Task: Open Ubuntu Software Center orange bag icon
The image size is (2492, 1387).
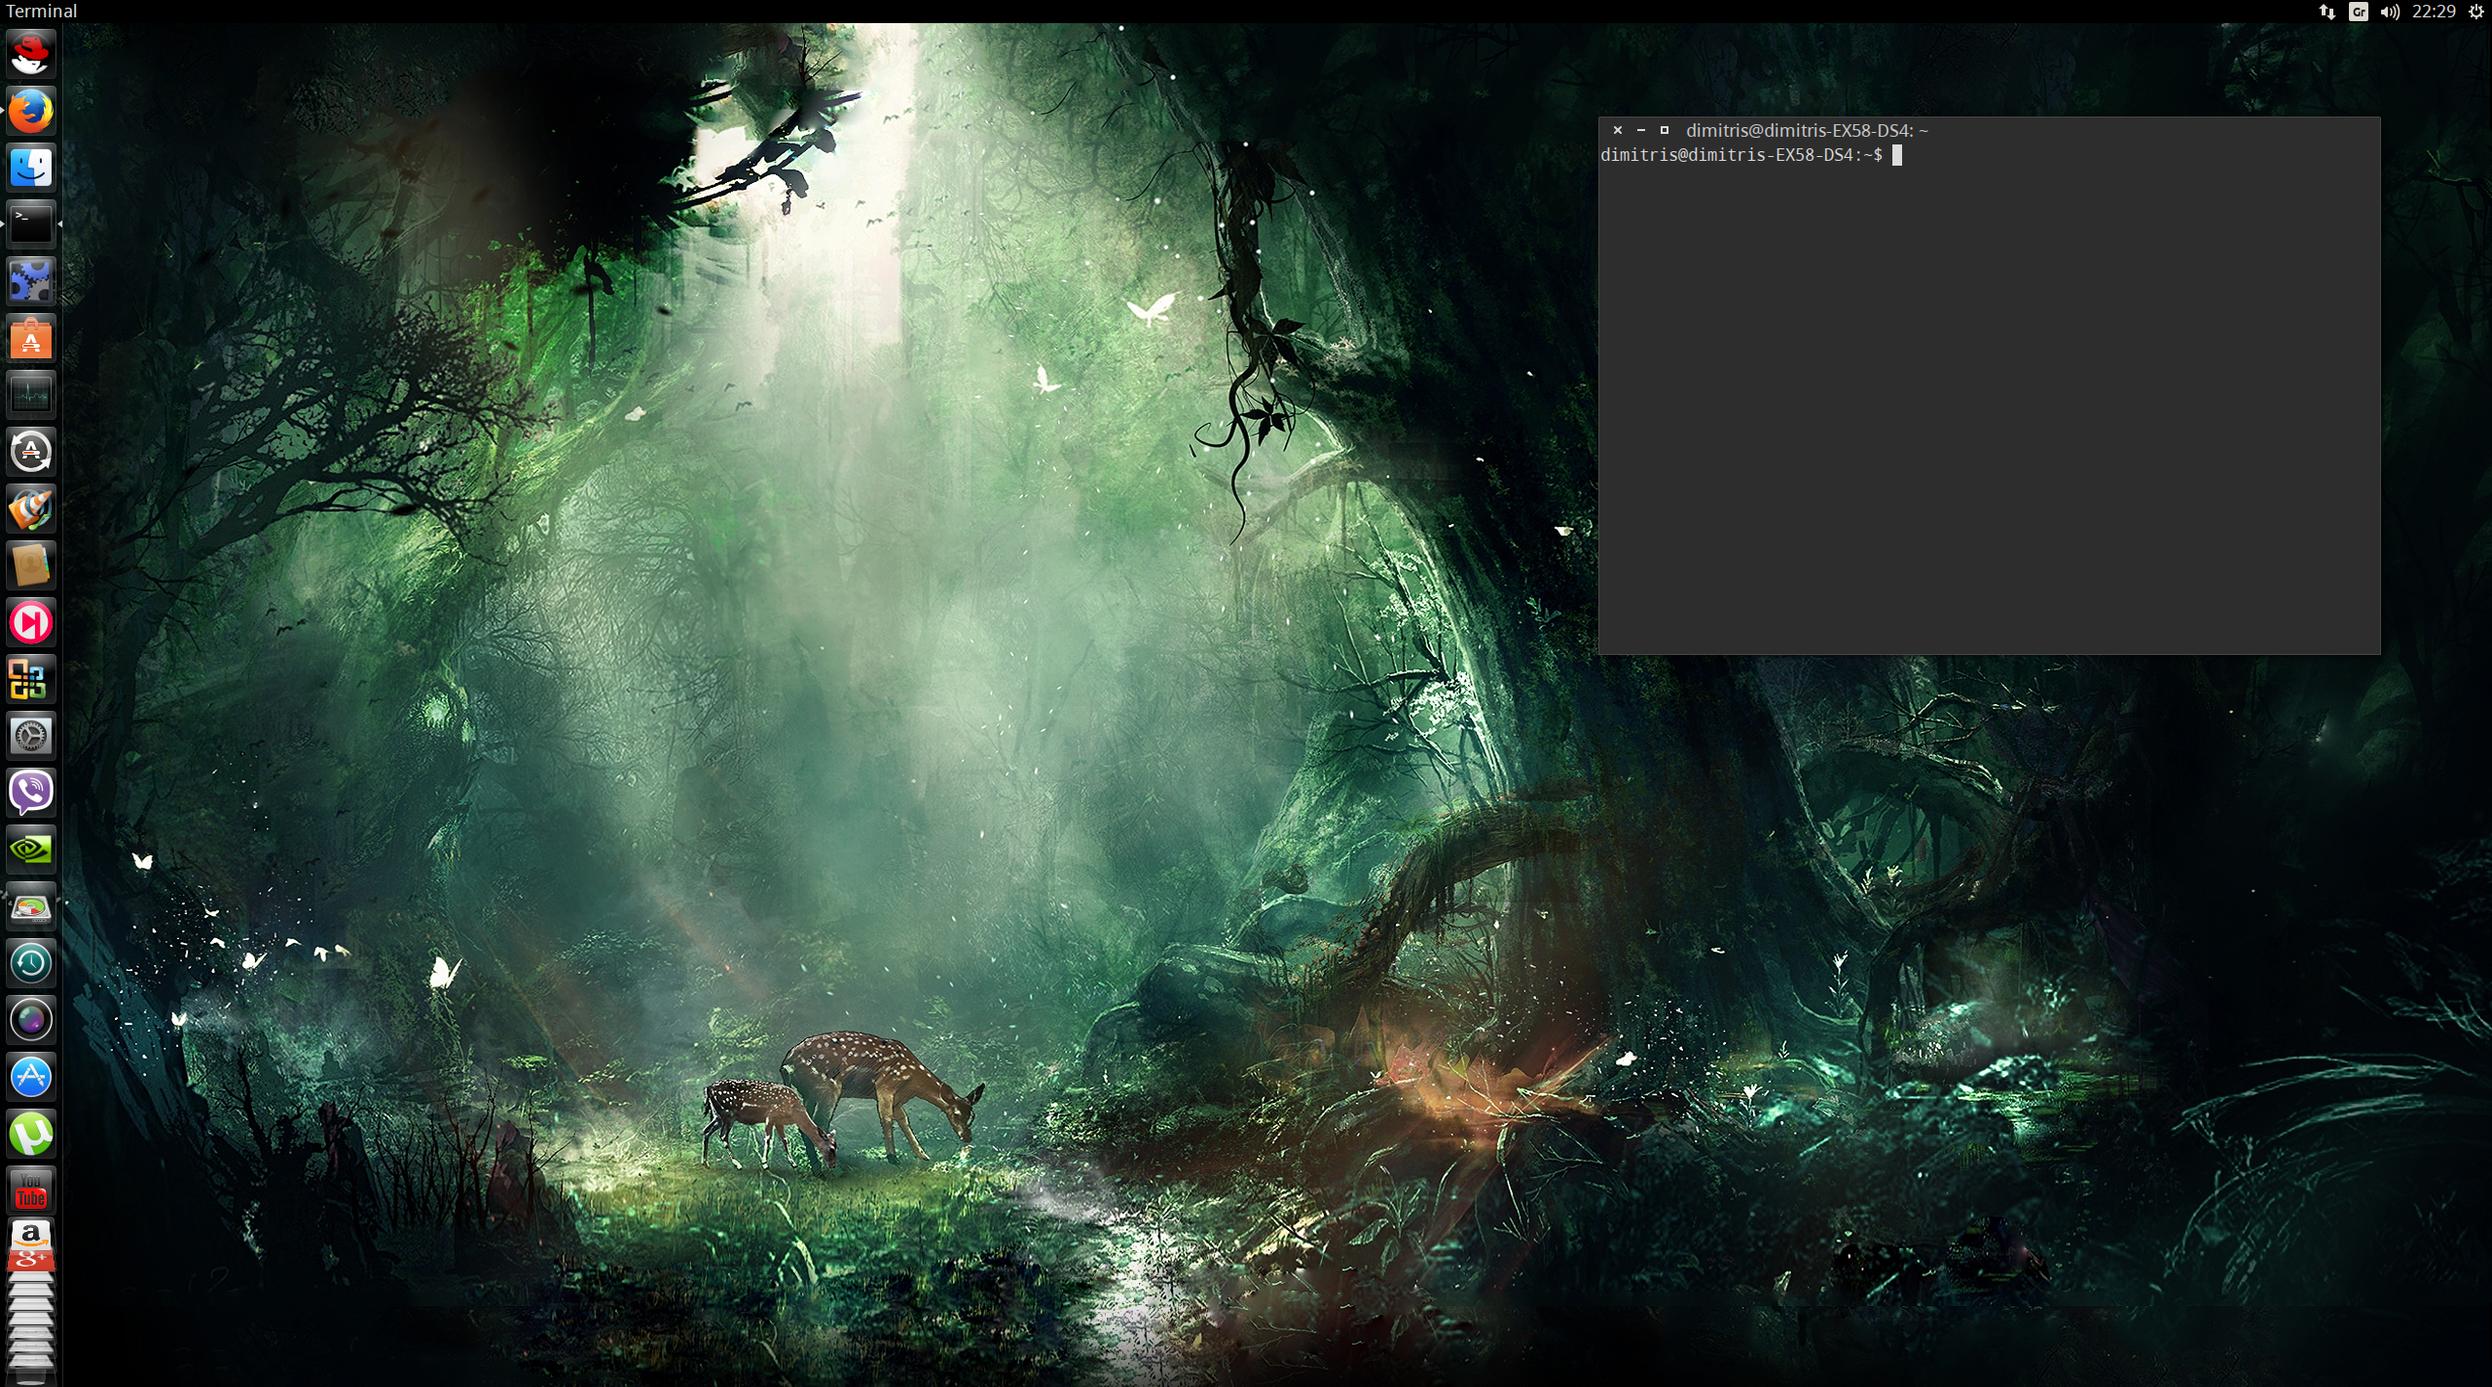Action: [x=31, y=338]
